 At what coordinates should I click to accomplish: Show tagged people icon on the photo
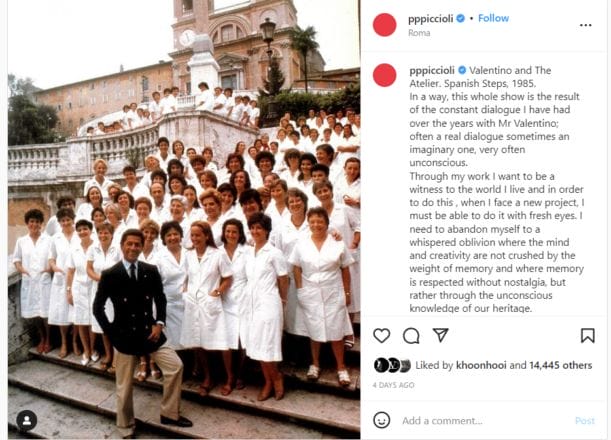tap(27, 421)
